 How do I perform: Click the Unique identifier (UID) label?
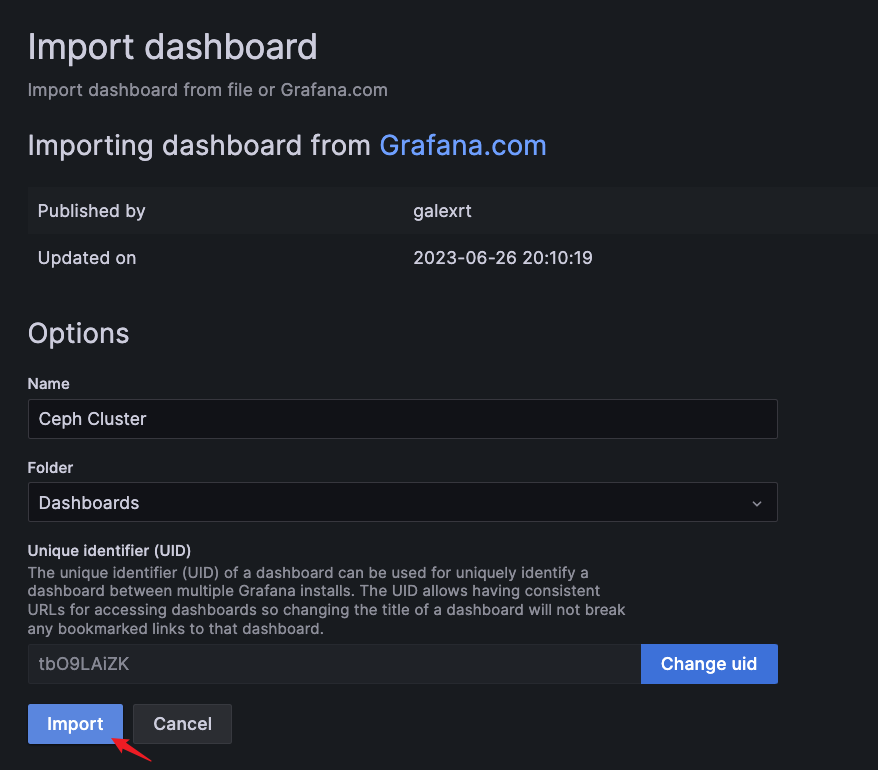click(109, 551)
